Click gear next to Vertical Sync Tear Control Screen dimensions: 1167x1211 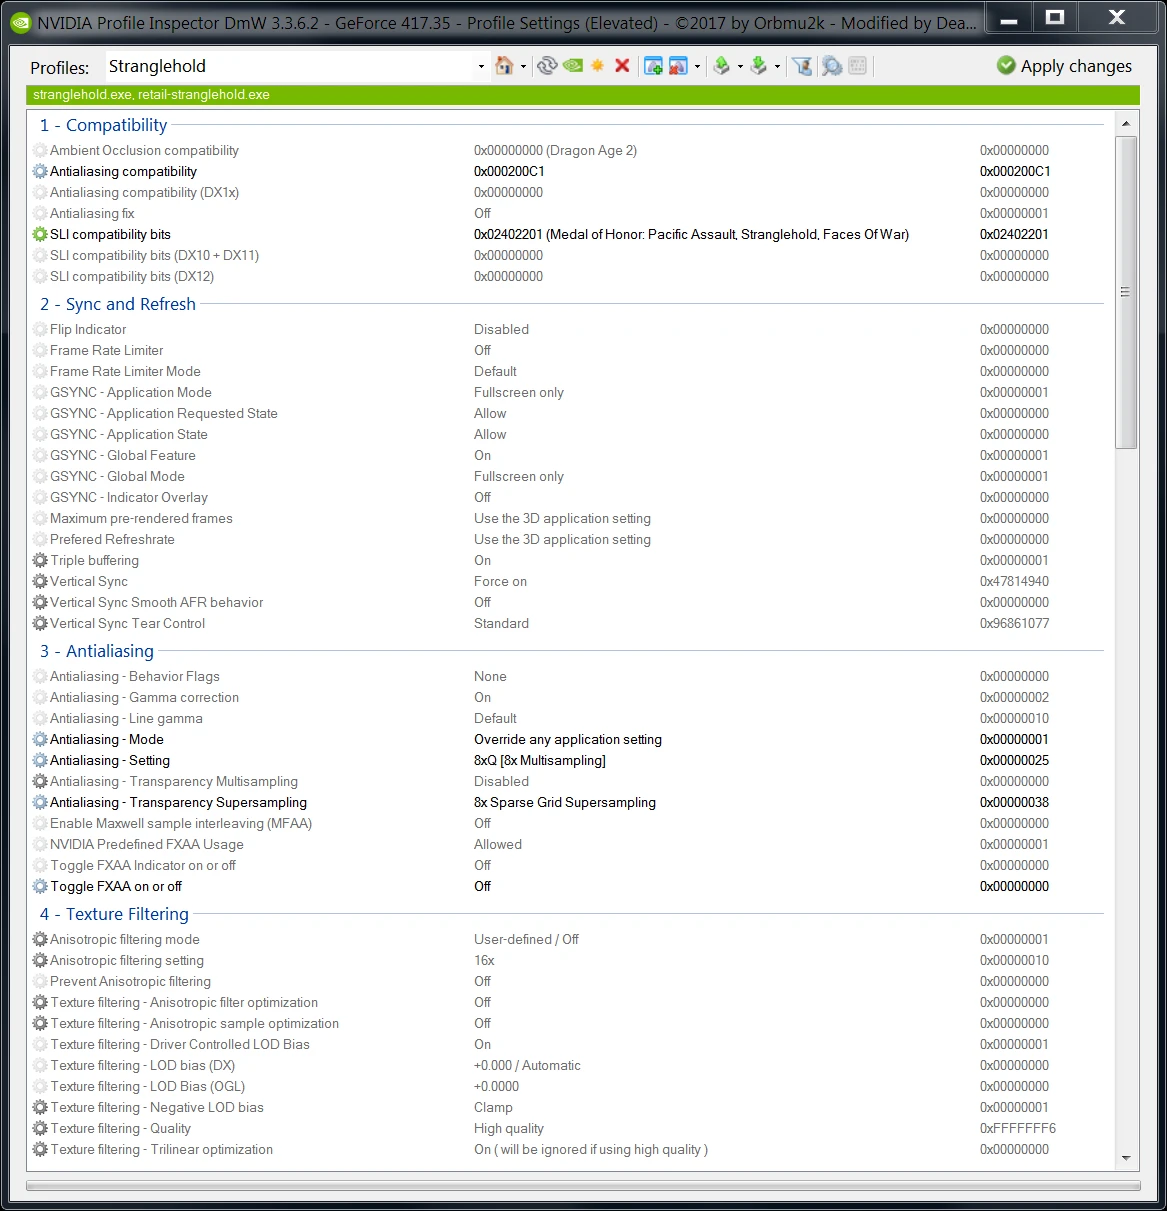(x=40, y=623)
